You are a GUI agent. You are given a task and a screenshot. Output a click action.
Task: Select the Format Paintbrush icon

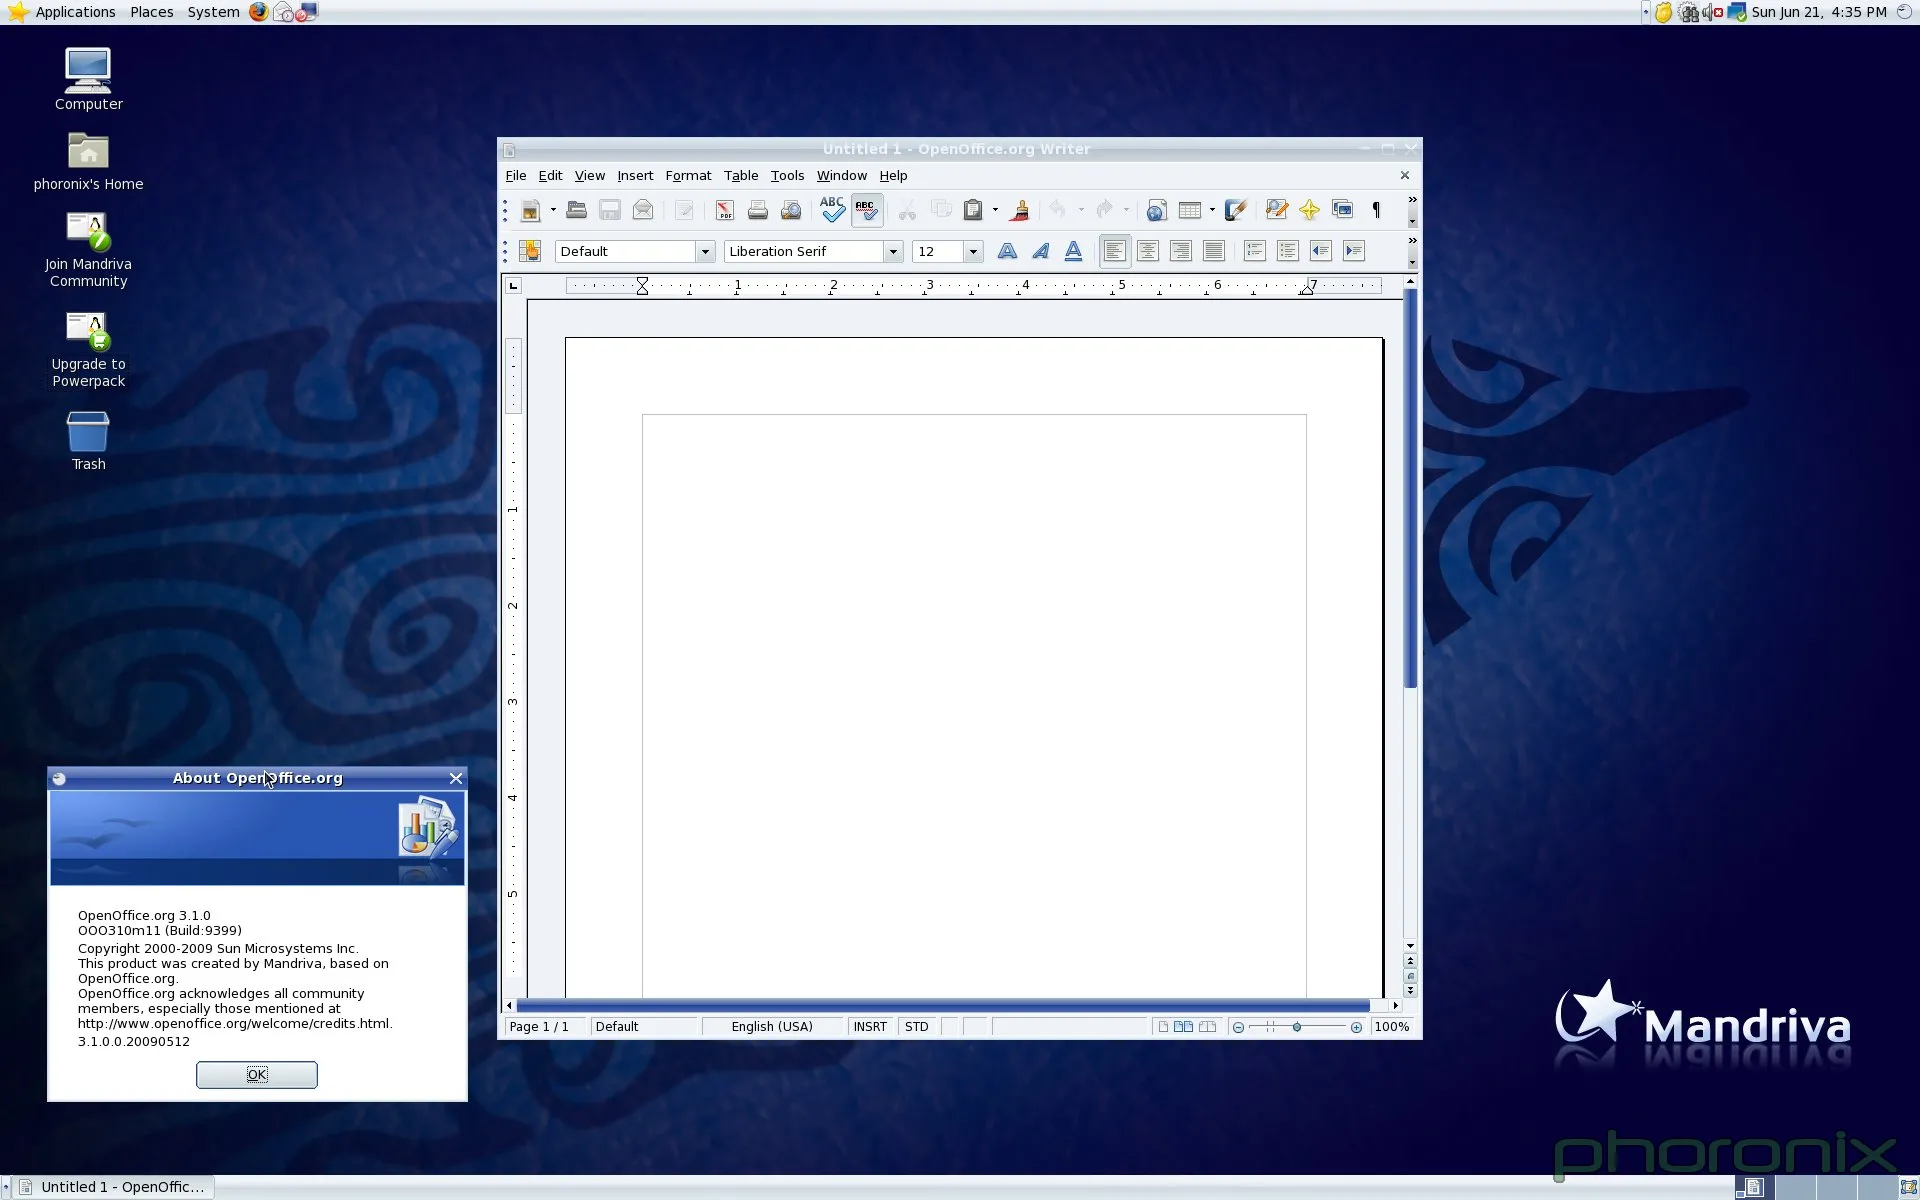[1020, 210]
